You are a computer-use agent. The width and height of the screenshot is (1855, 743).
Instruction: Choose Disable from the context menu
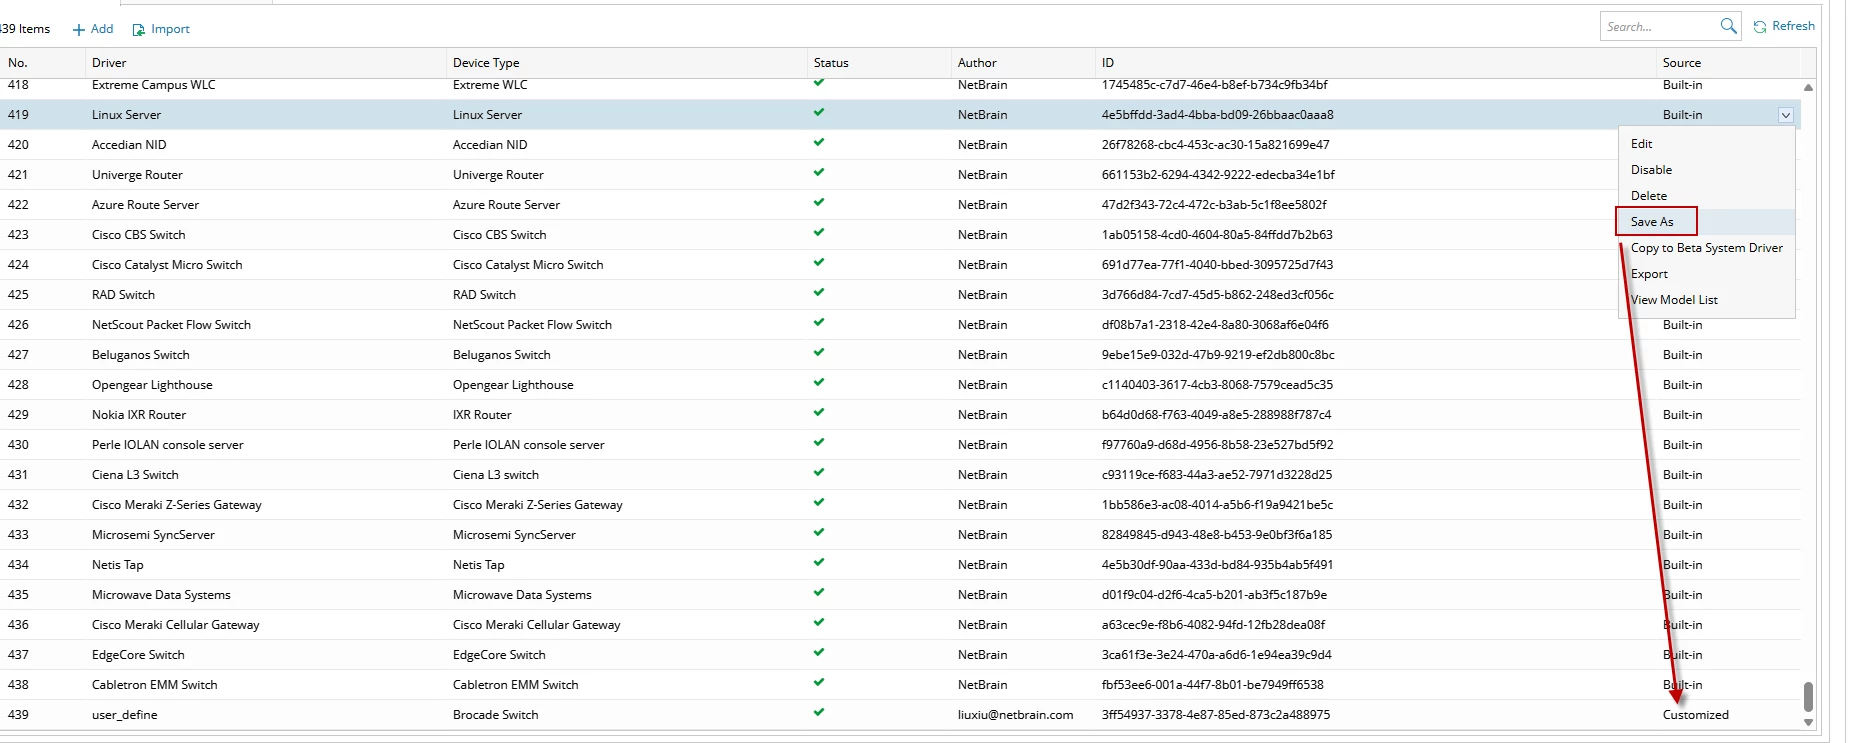1707,170
